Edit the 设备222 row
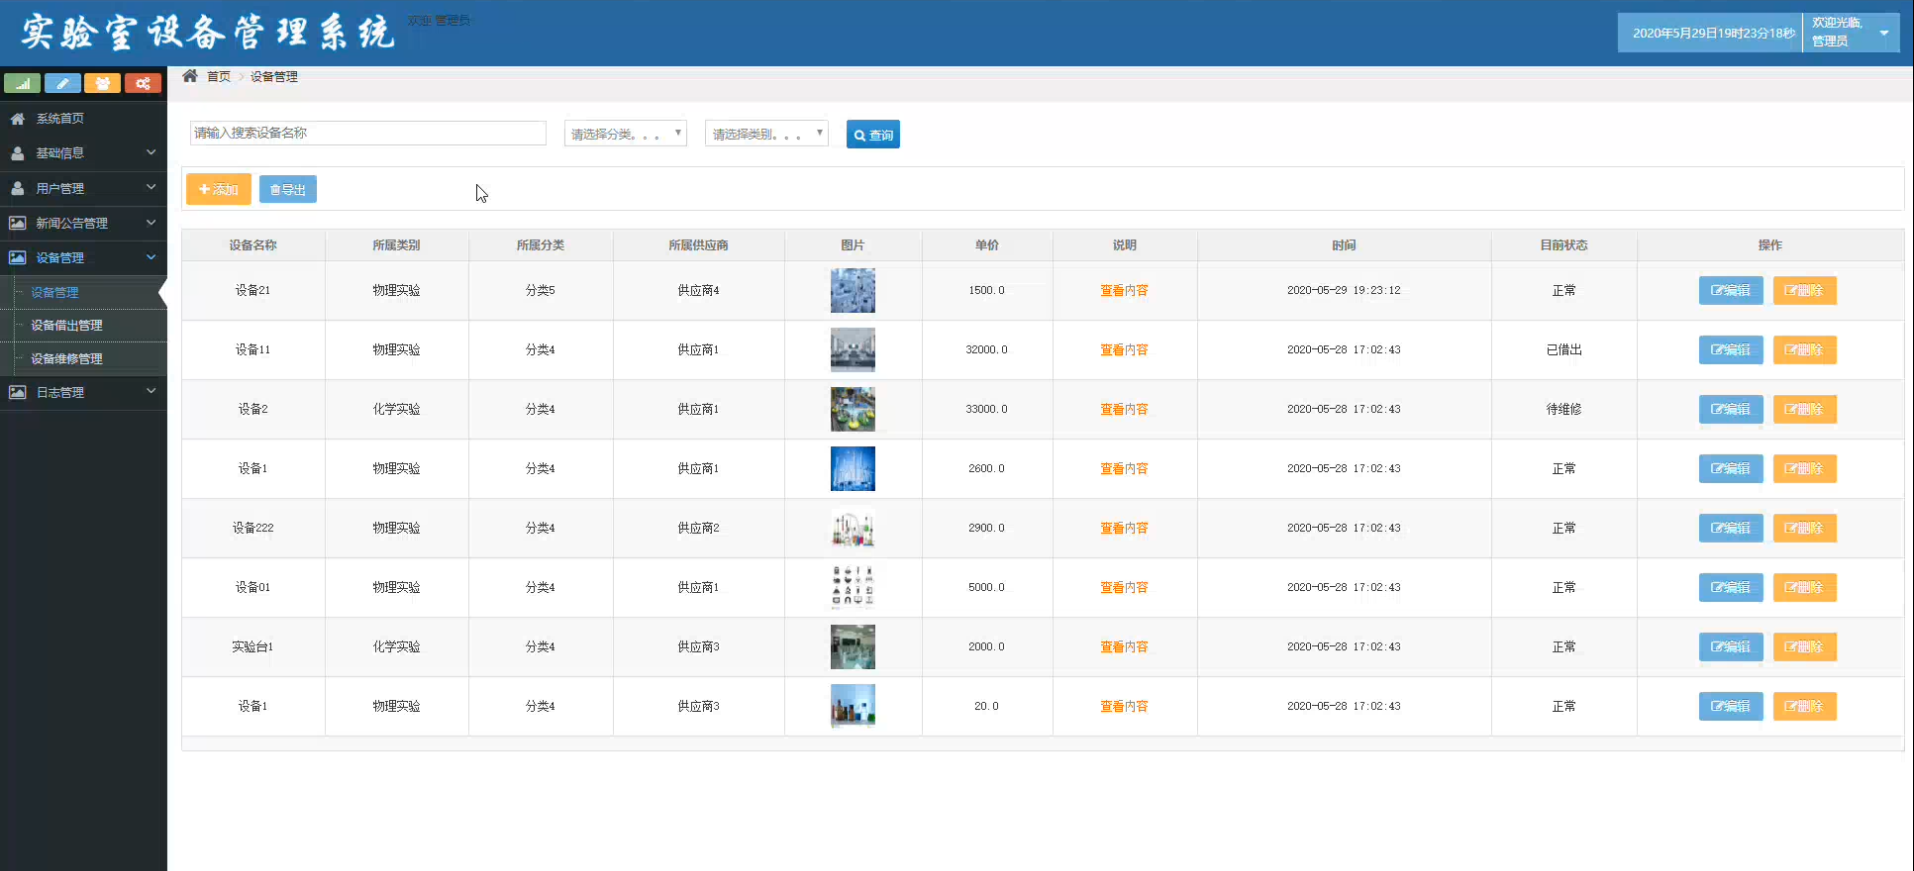 click(x=1730, y=528)
